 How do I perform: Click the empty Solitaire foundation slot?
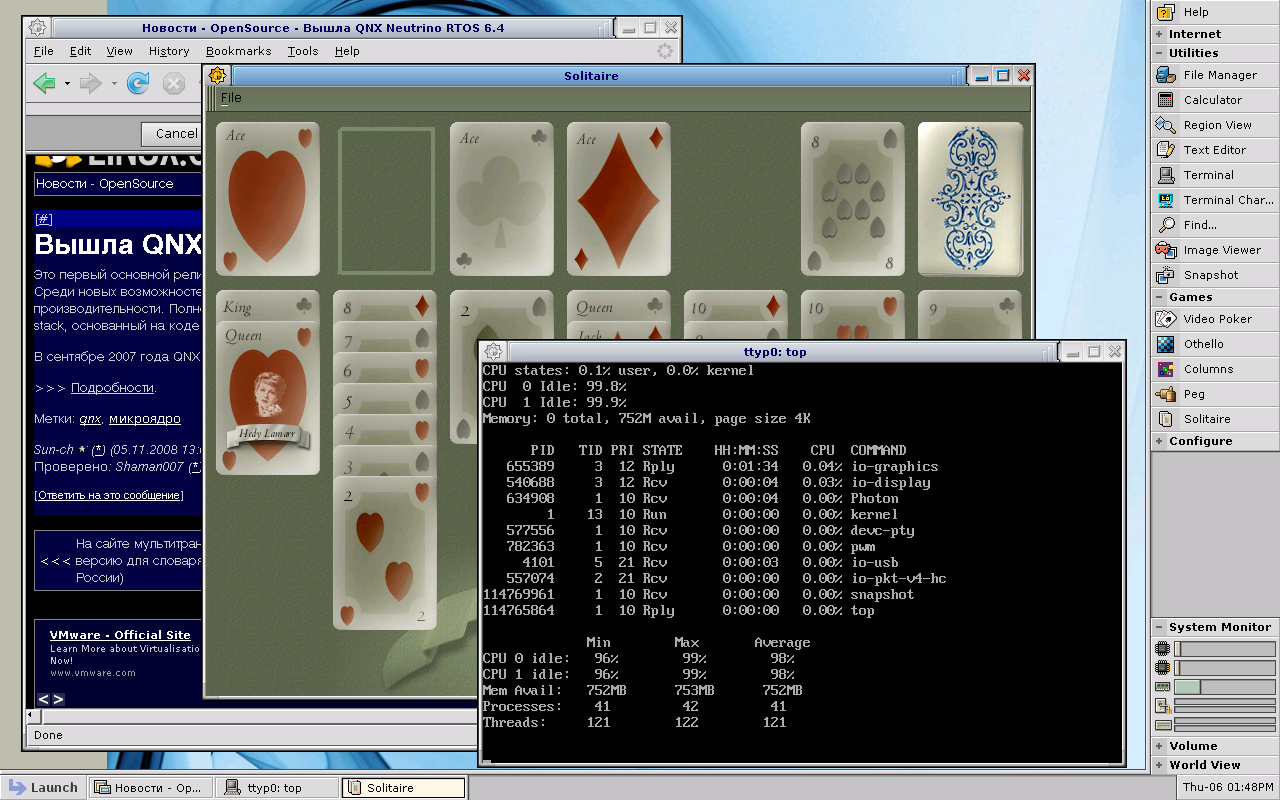pos(386,200)
